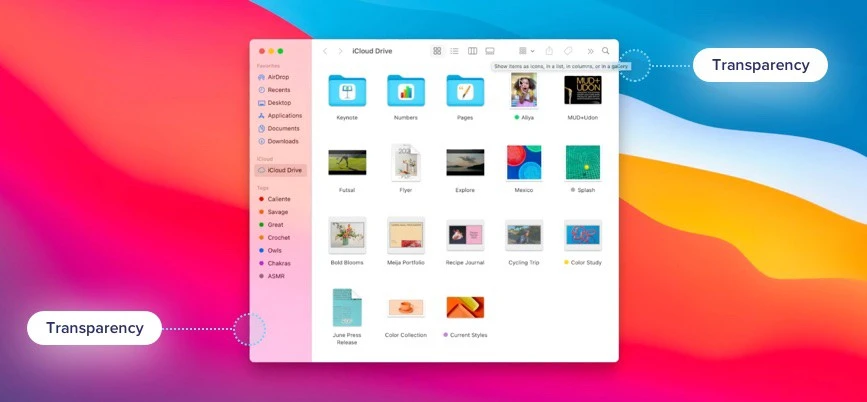Open Desktop from the sidebar
The image size is (867, 402).
[280, 102]
